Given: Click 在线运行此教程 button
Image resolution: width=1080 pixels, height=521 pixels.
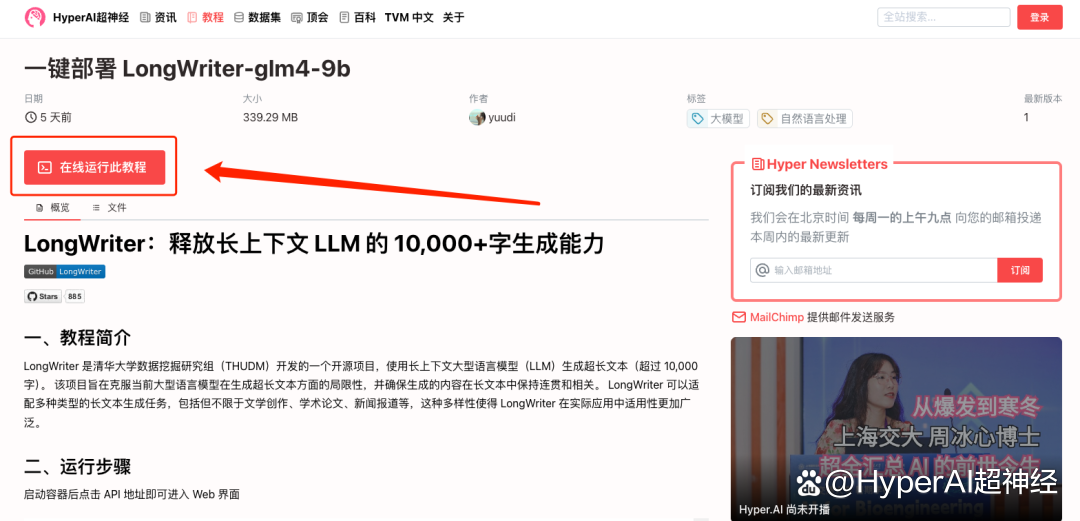Looking at the screenshot, I should click(94, 167).
